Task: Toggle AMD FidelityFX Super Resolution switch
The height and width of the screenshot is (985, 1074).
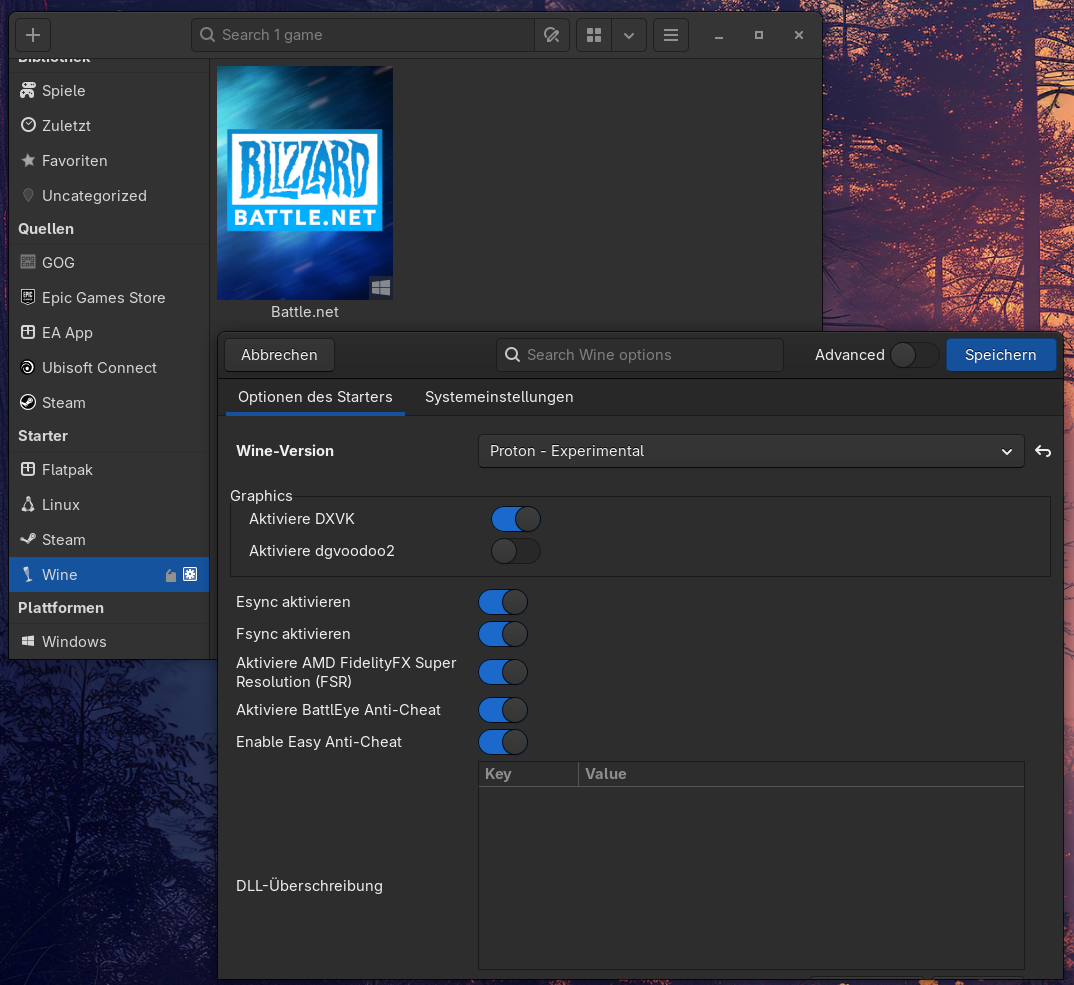Action: pyautogui.click(x=503, y=672)
